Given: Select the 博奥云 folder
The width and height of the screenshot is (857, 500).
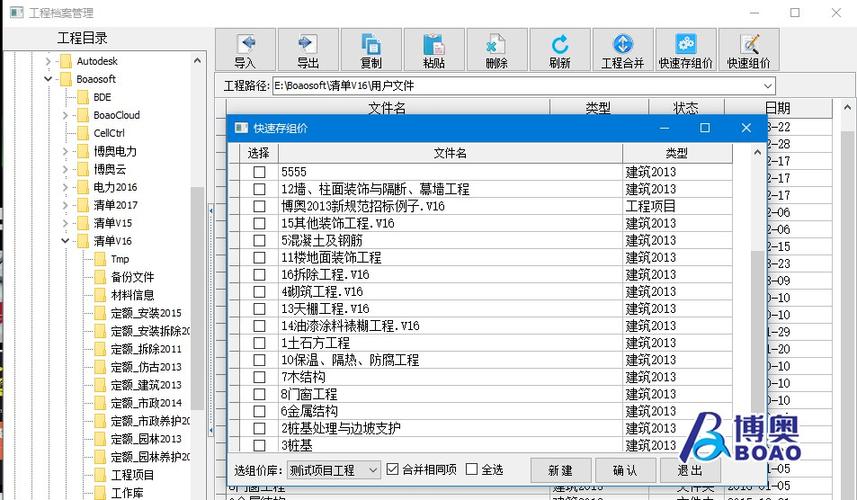Looking at the screenshot, I should [102, 169].
